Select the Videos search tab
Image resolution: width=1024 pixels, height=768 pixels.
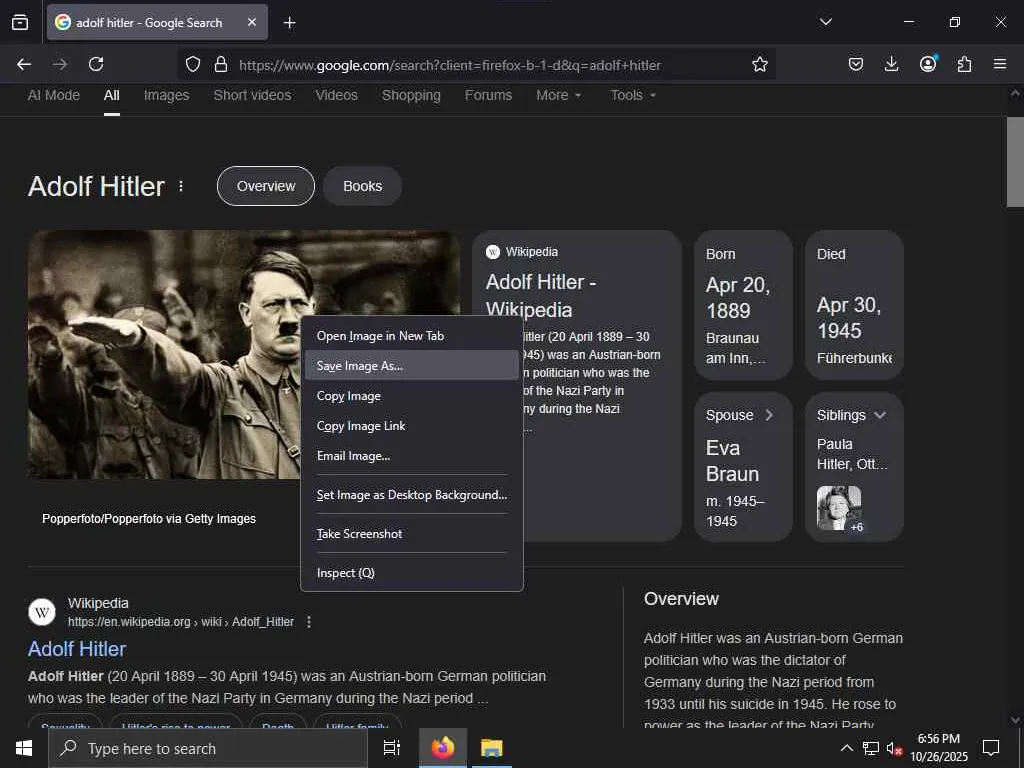(x=336, y=95)
